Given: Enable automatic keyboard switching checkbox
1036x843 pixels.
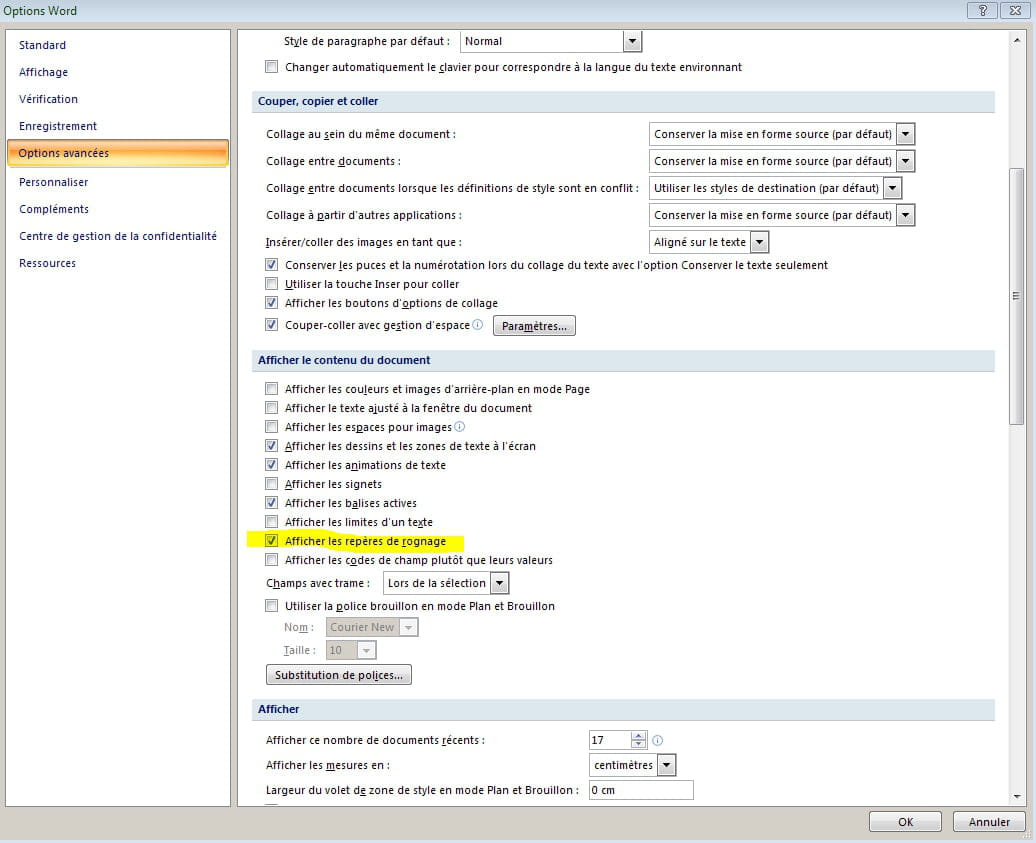Looking at the screenshot, I should click(272, 67).
